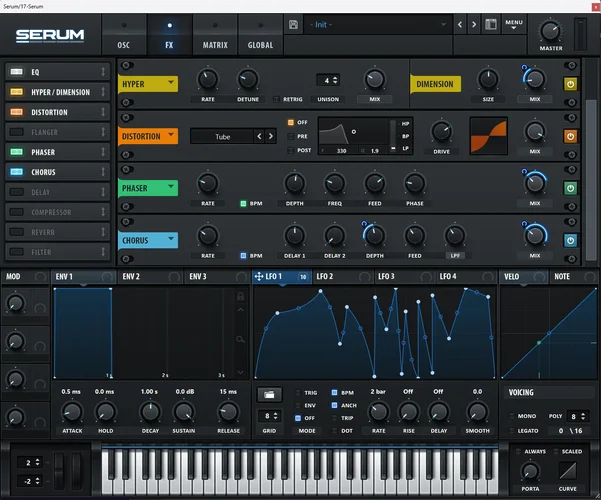Toggle the Phaser BPM sync checkbox
Screen dimensions: 601x500
243,204
